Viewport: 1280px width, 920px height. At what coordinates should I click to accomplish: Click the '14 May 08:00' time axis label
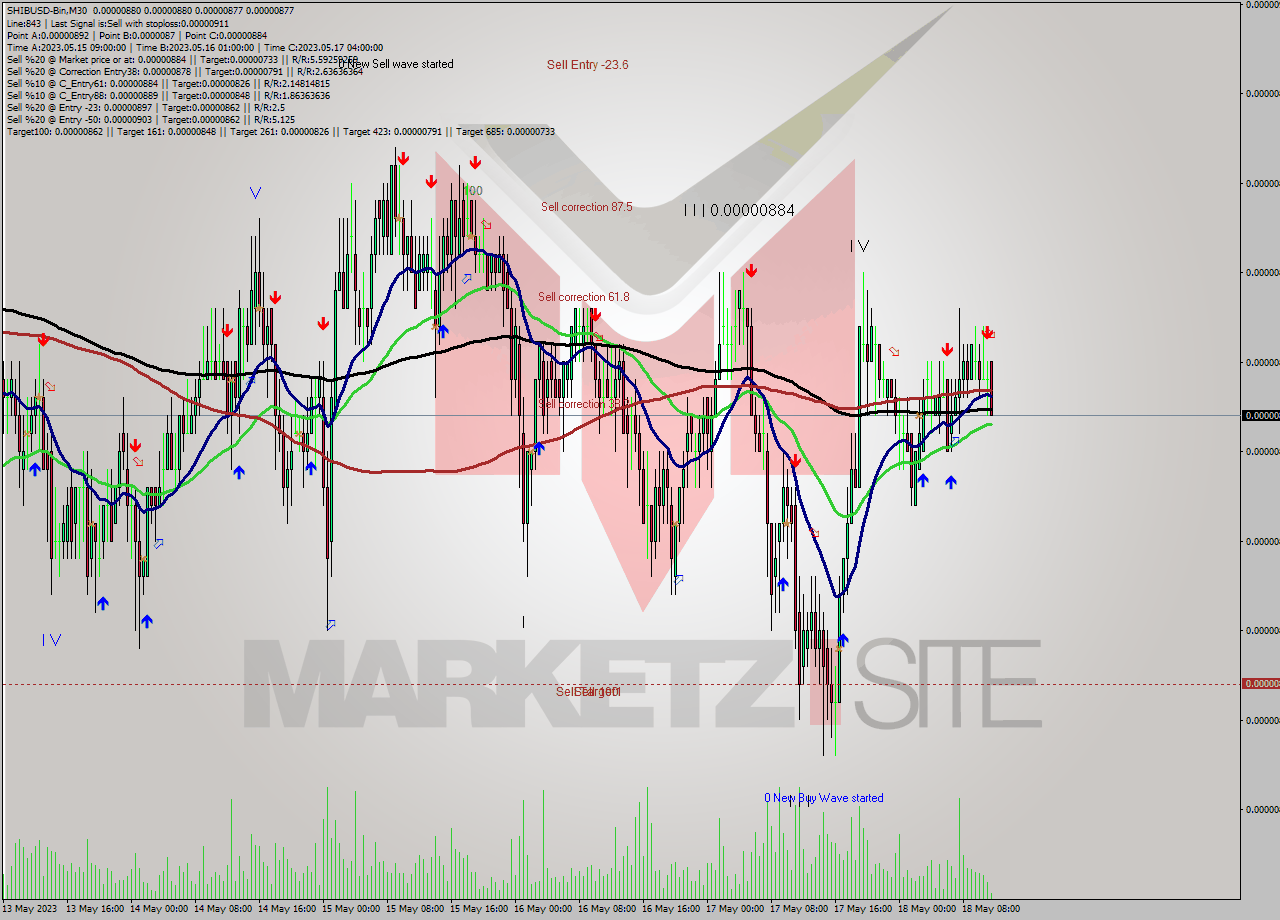(x=222, y=909)
